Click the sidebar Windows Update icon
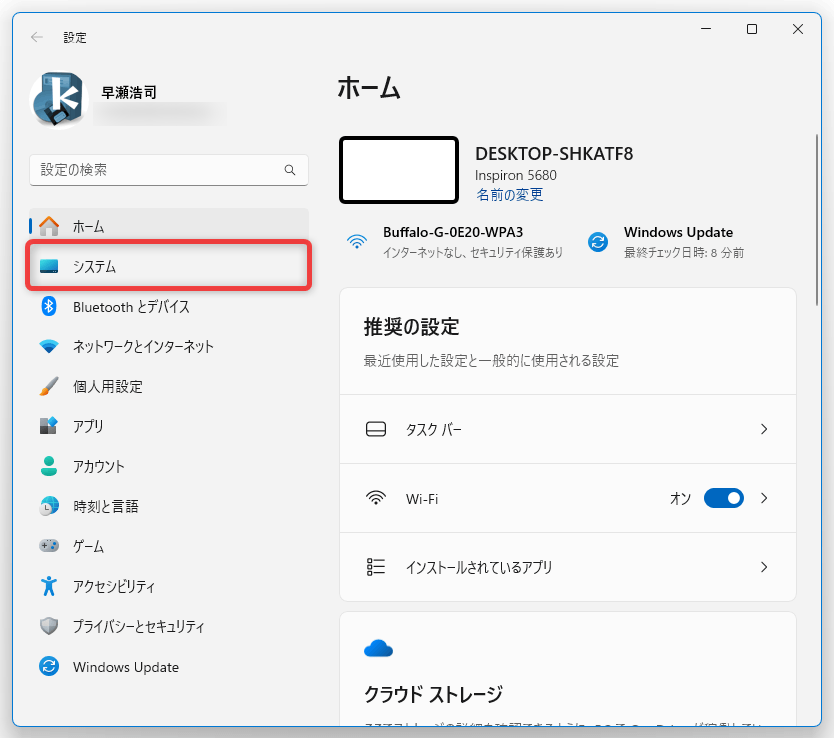 click(49, 666)
